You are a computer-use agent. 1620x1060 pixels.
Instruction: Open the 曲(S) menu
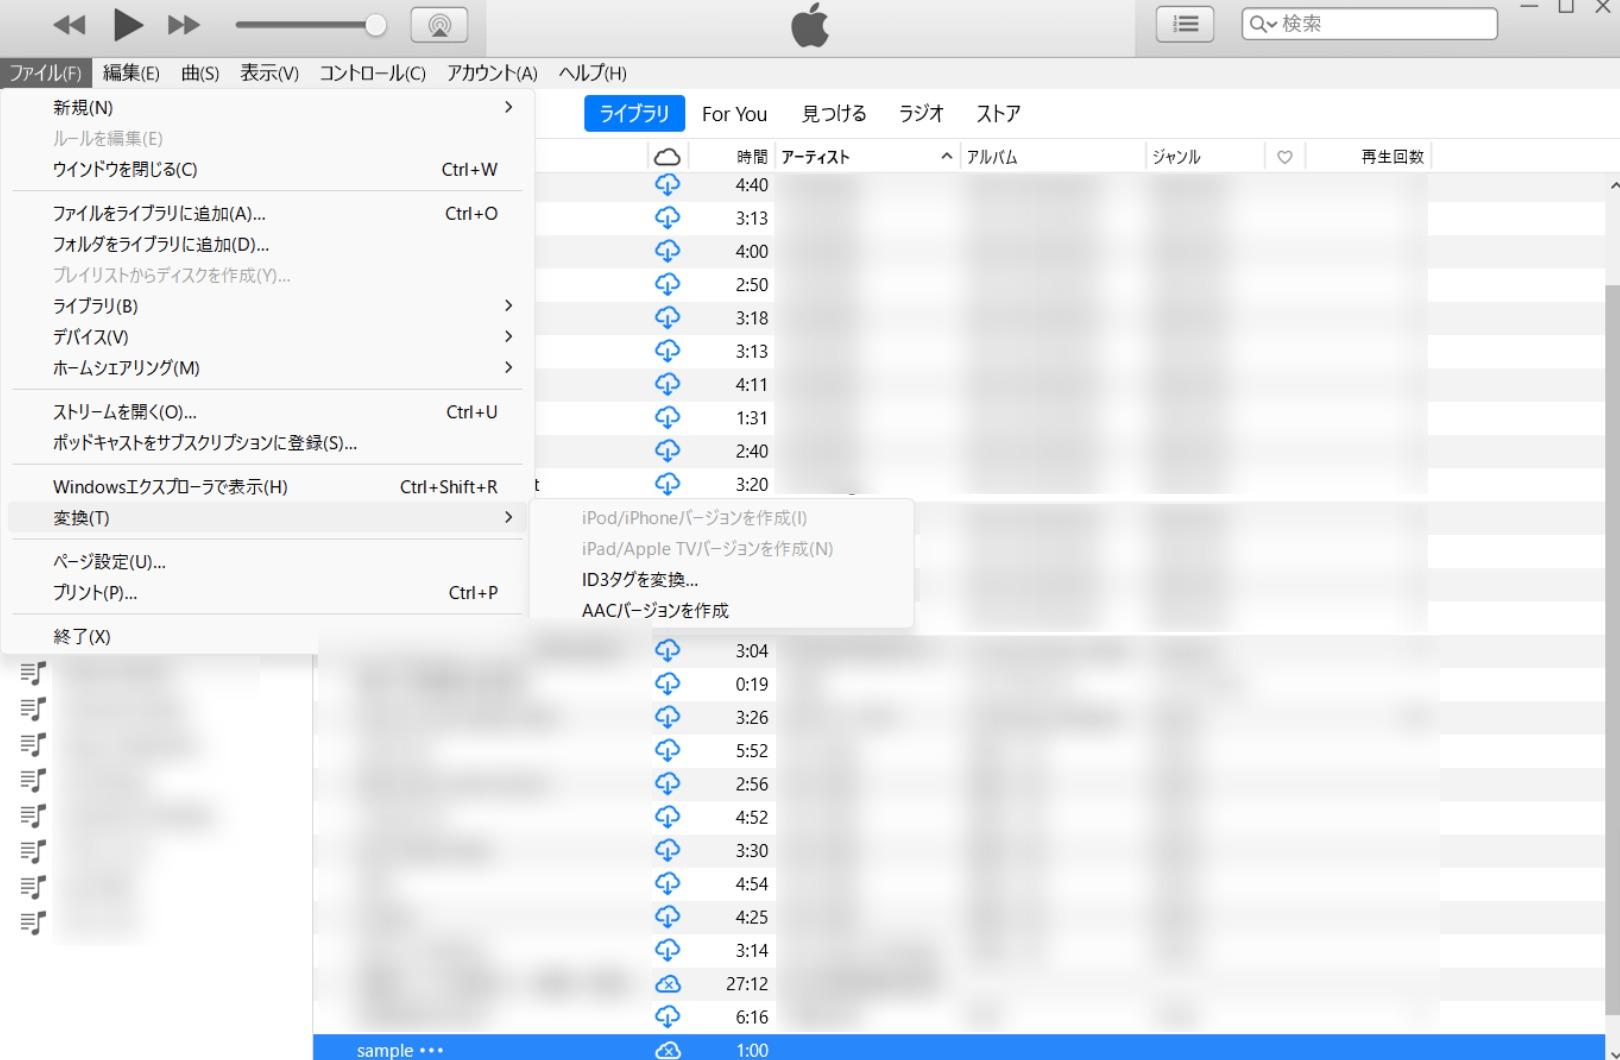(x=200, y=73)
